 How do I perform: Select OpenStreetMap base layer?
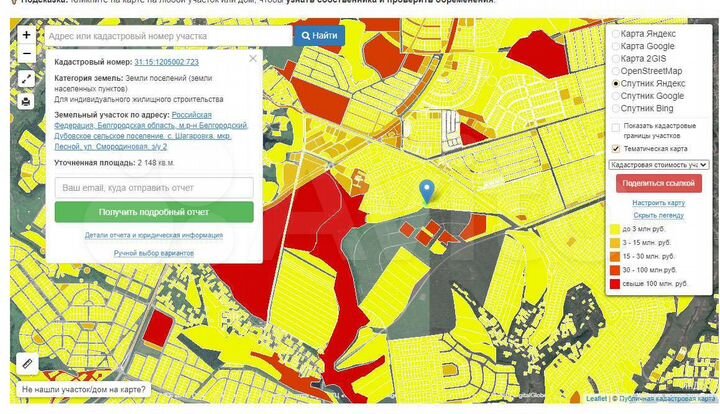pos(616,71)
